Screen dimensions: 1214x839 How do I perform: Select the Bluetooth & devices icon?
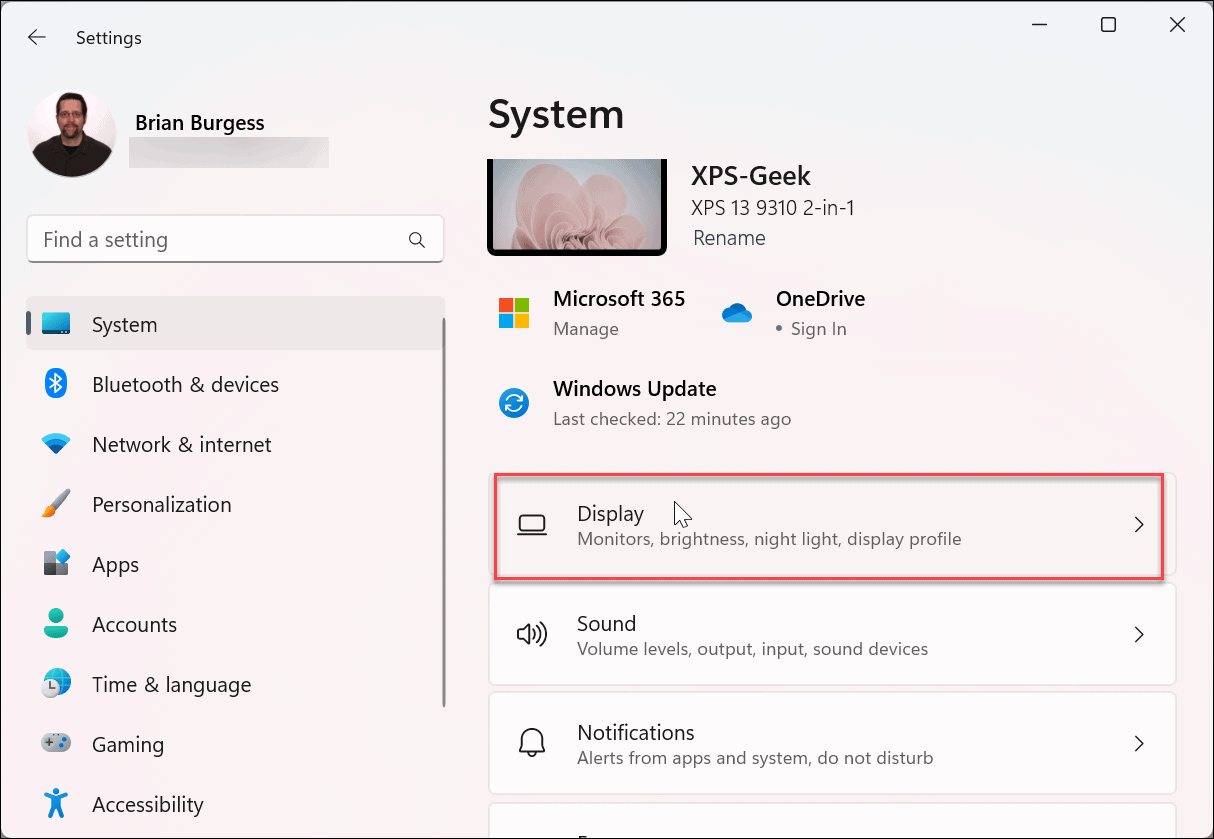coord(56,383)
